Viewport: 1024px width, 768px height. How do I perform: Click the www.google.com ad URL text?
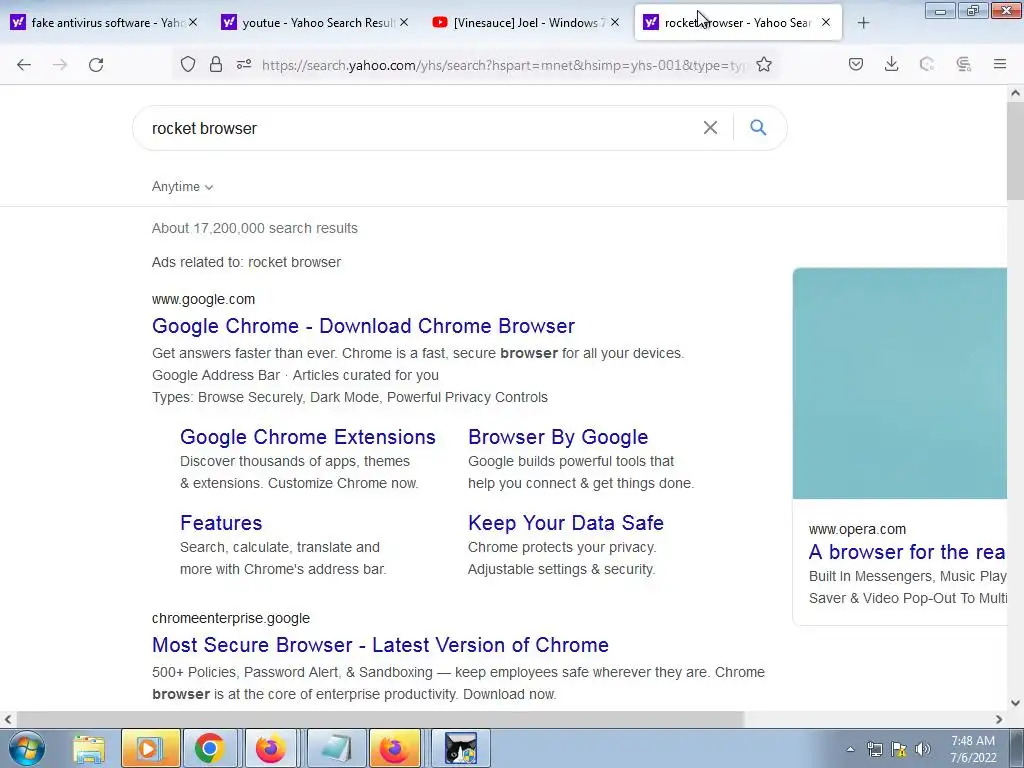pyautogui.click(x=203, y=299)
